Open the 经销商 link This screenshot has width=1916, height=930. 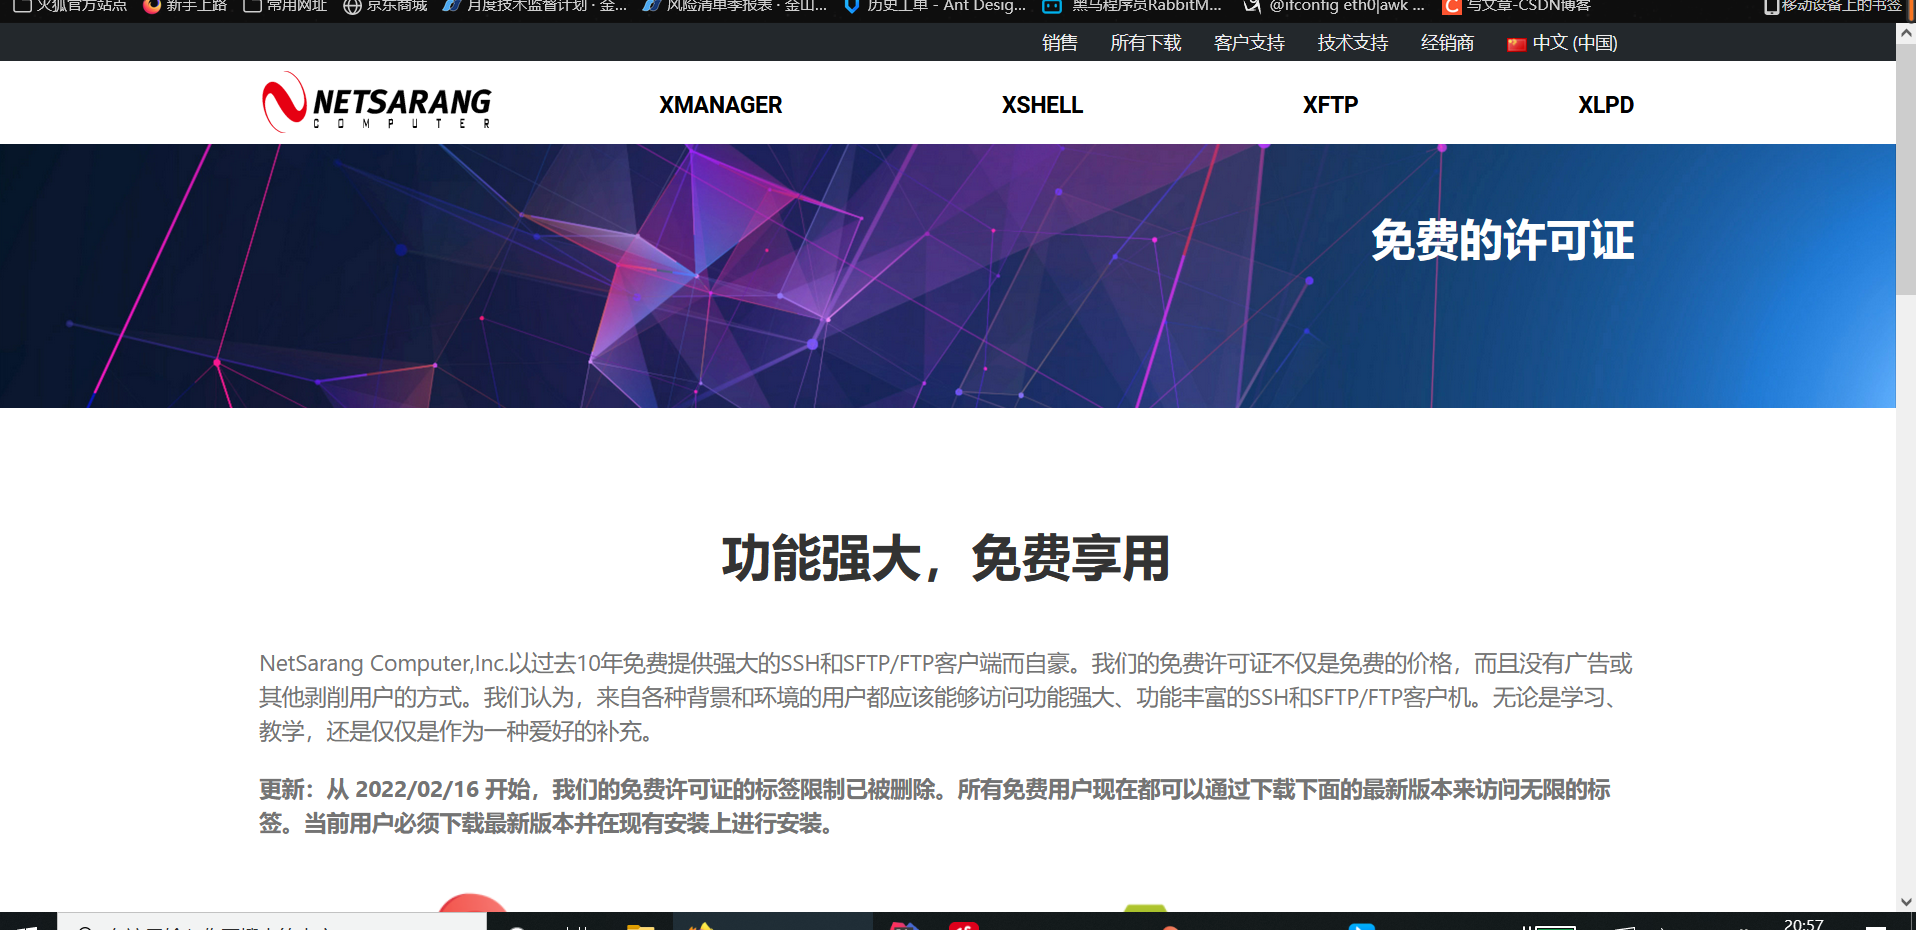(1447, 43)
